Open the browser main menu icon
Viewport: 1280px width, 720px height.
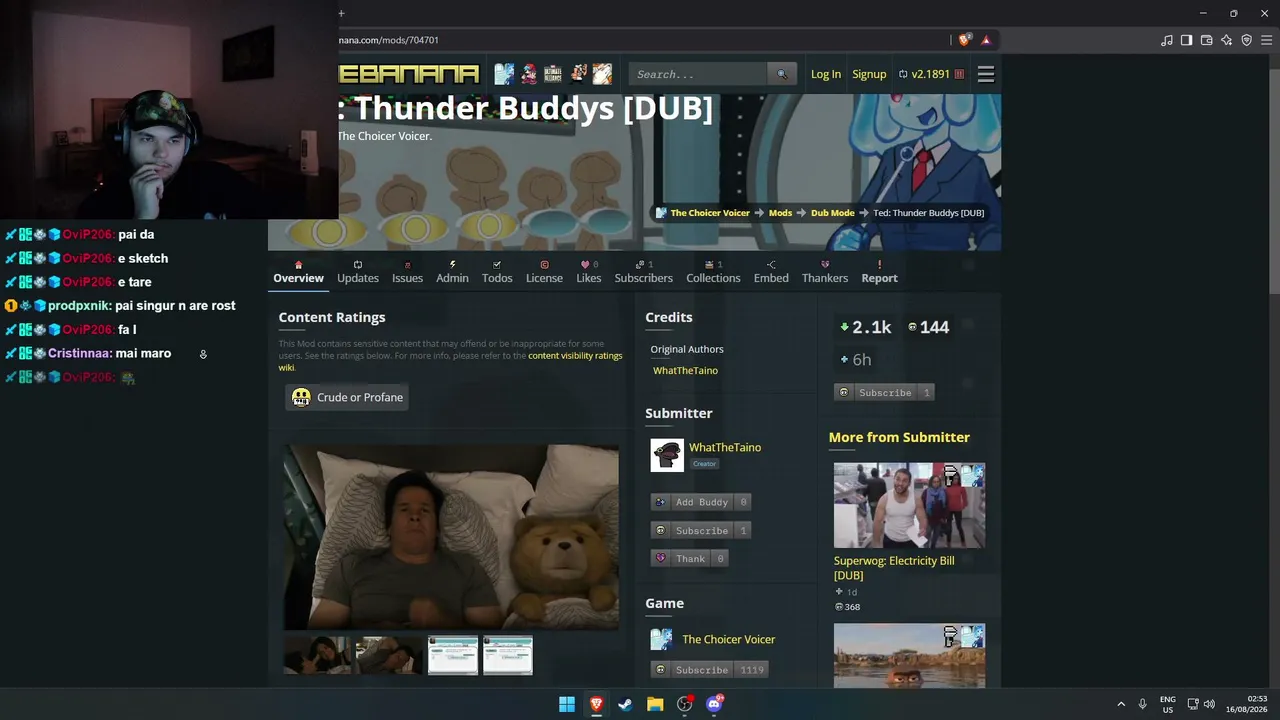coord(1266,40)
